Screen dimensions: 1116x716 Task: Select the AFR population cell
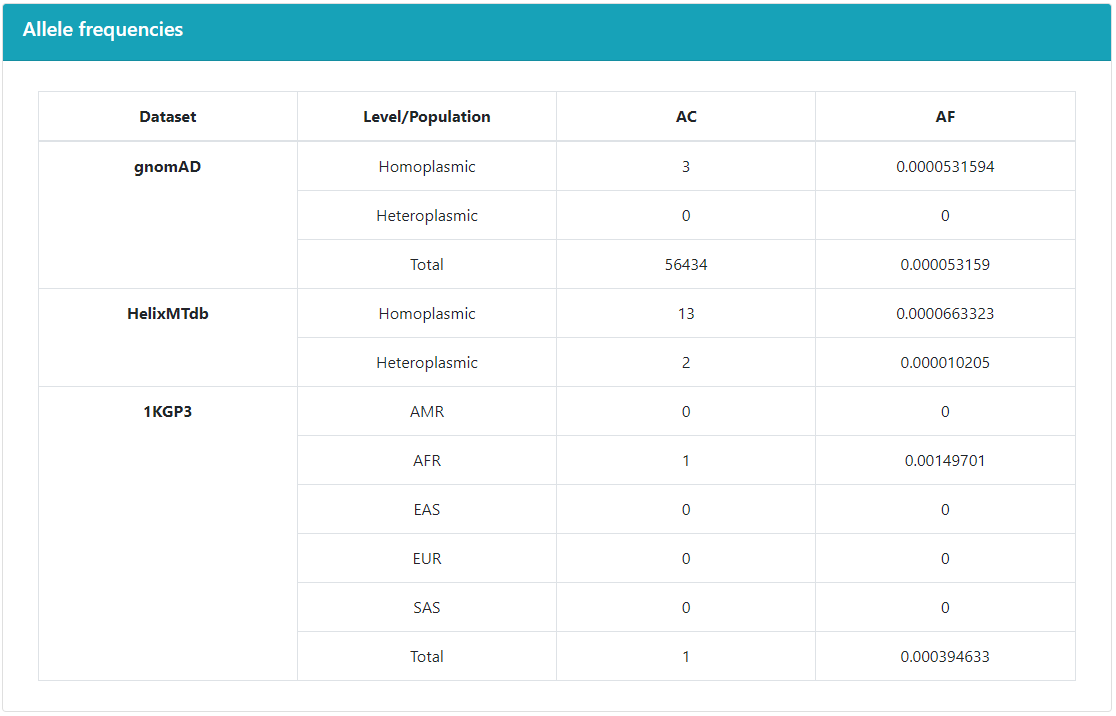click(426, 461)
